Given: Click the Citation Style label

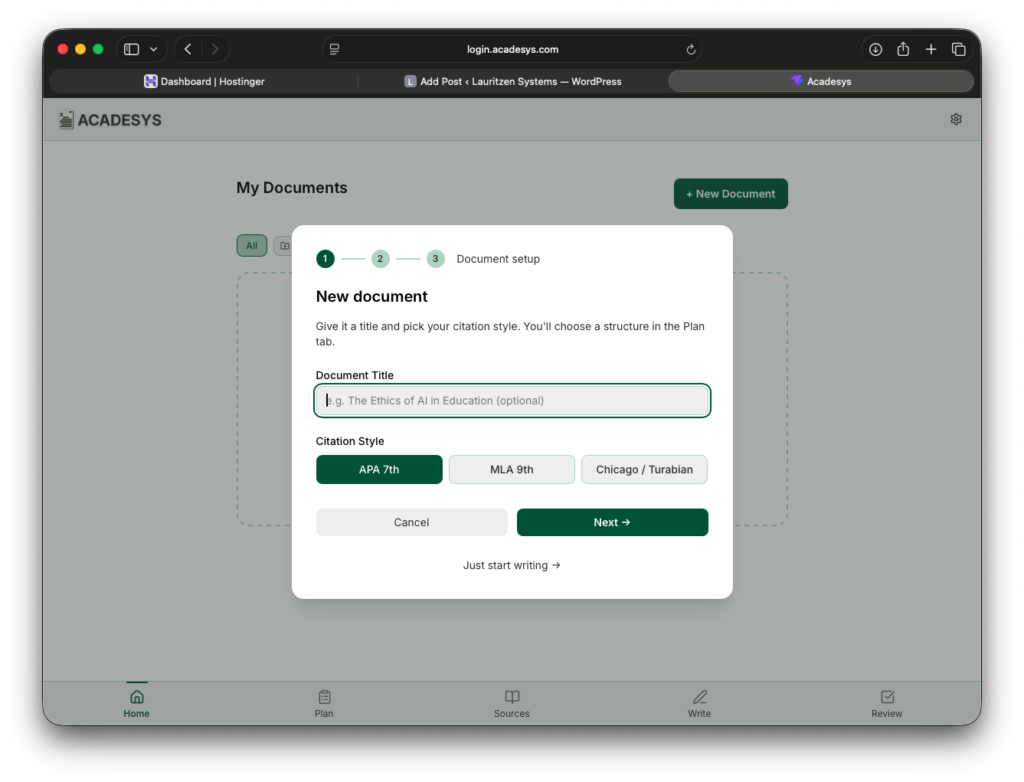Looking at the screenshot, I should [349, 441].
